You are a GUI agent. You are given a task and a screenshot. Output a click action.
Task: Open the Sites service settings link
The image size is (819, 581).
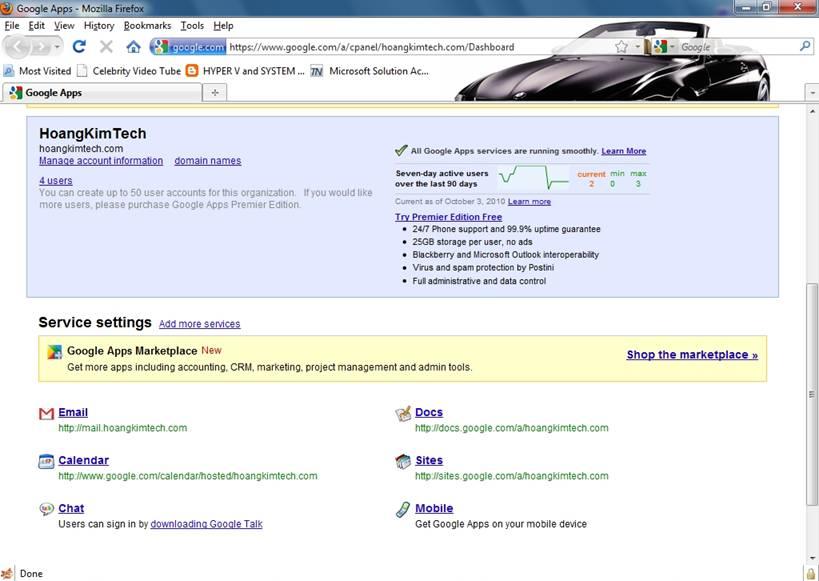point(429,460)
